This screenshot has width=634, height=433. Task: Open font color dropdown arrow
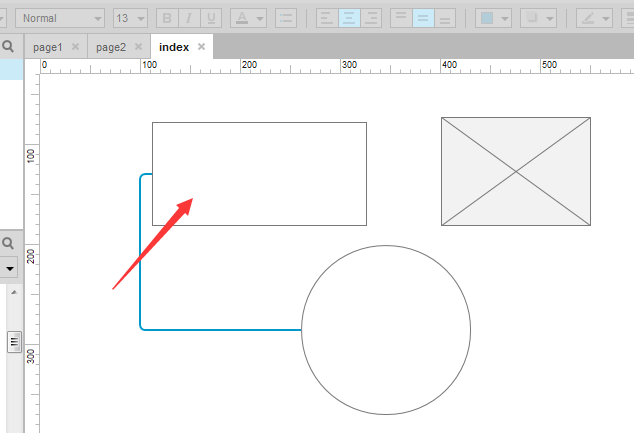click(x=260, y=19)
